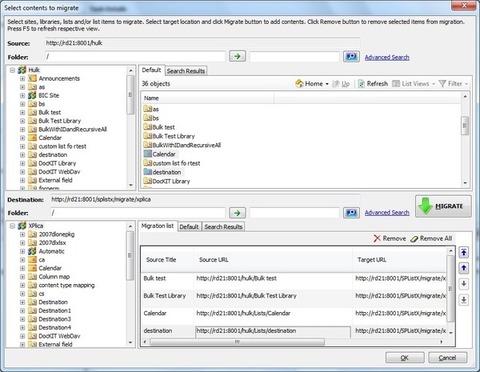Switch to source Search Results tab
The height and width of the screenshot is (372, 480).
pos(186,71)
